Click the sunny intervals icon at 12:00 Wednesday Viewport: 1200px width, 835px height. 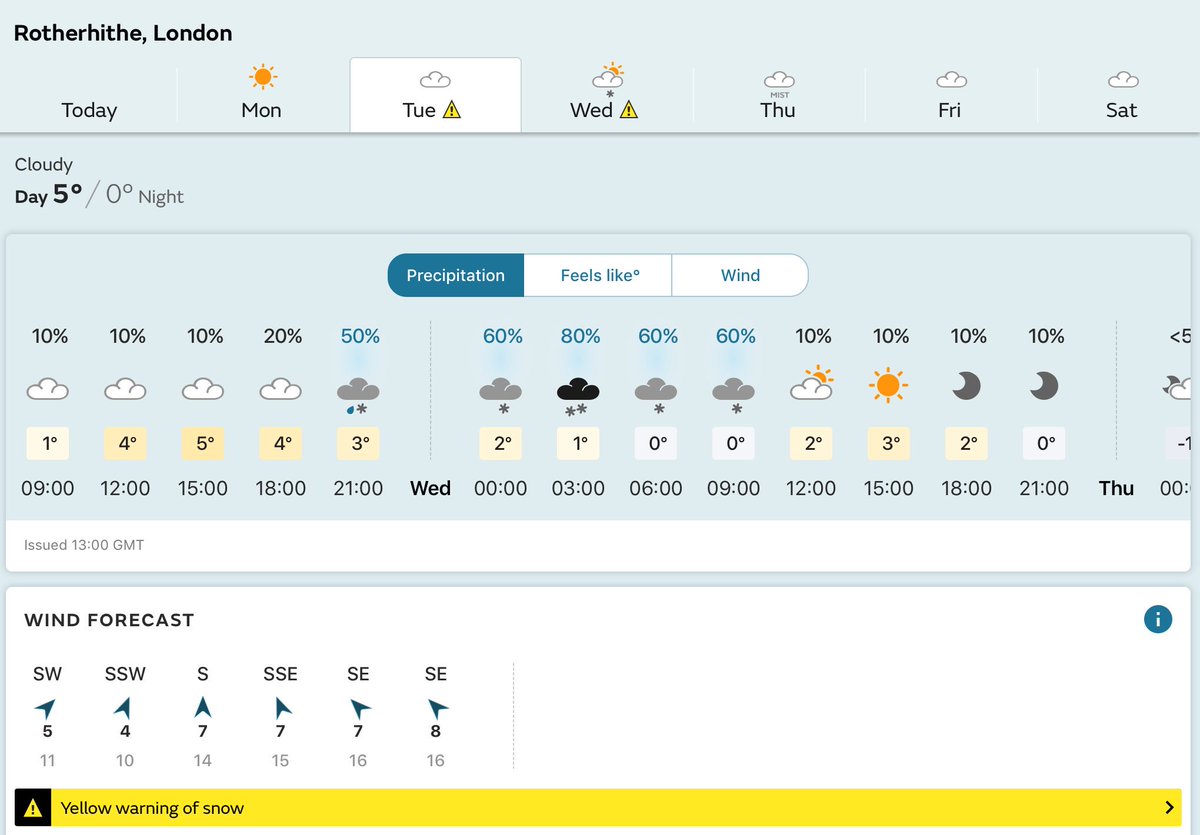coord(811,383)
